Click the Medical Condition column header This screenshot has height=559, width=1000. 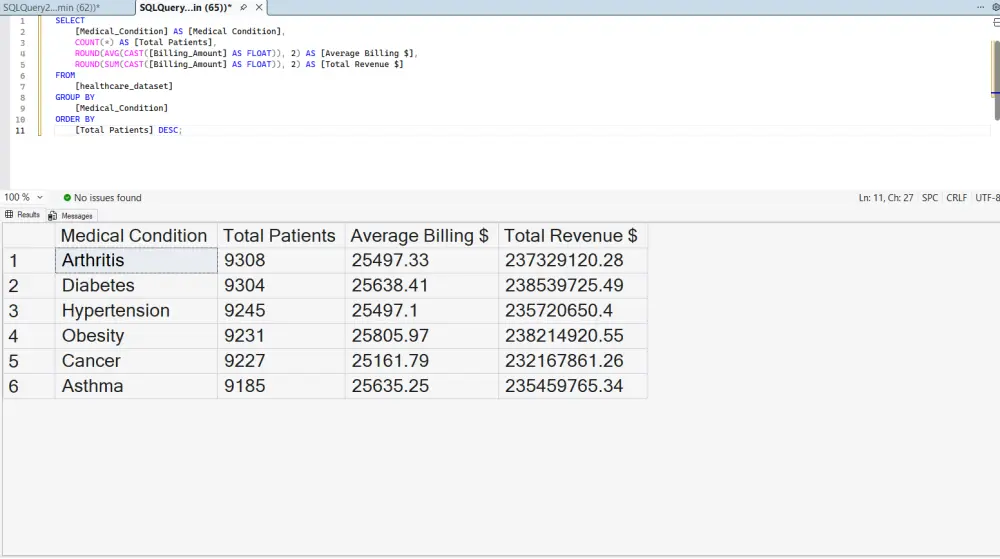(136, 235)
